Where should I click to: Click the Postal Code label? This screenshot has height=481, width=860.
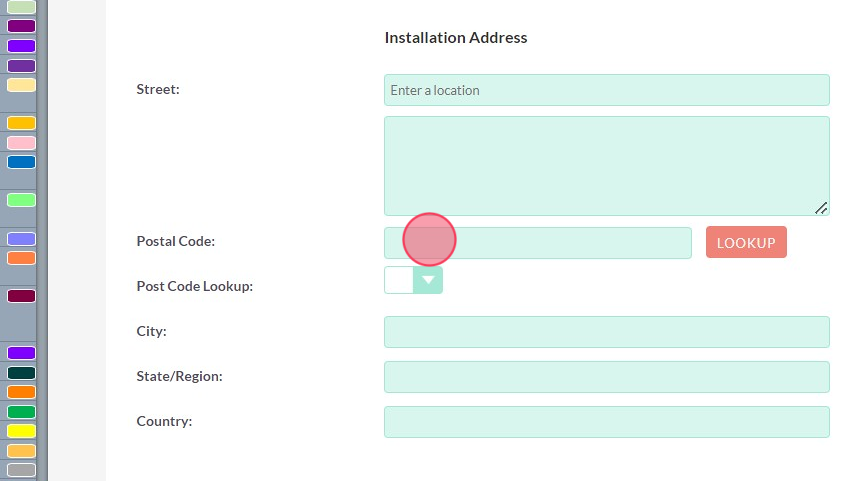[176, 241]
